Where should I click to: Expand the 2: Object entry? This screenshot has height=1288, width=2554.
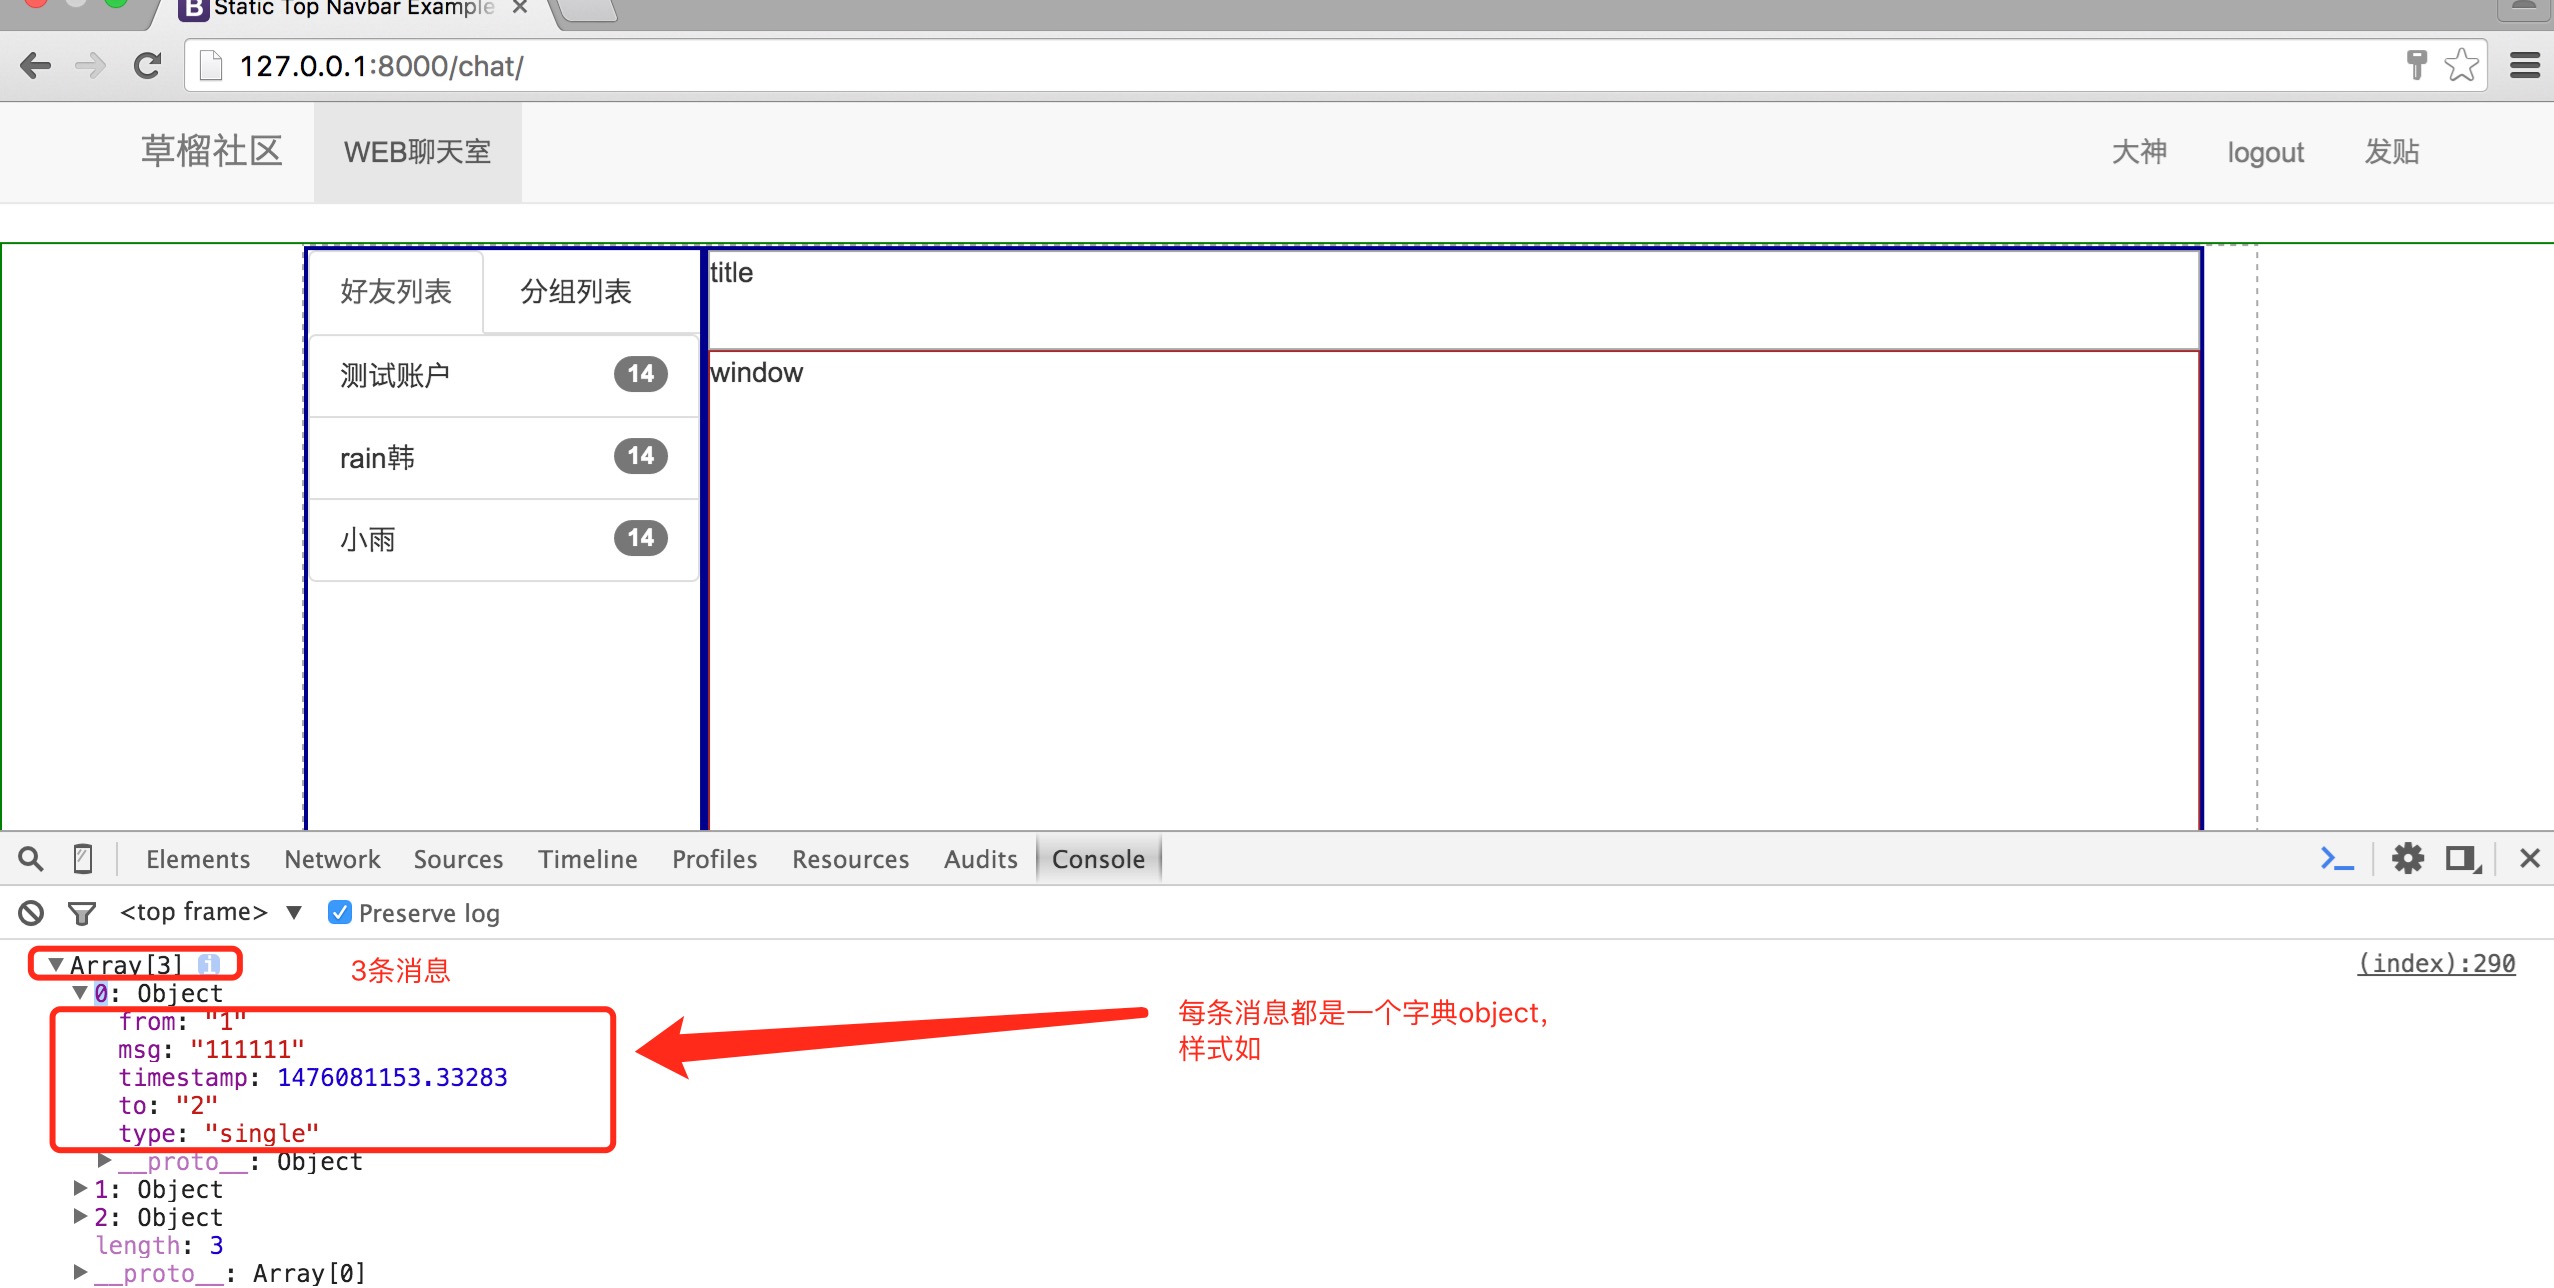(80, 1216)
